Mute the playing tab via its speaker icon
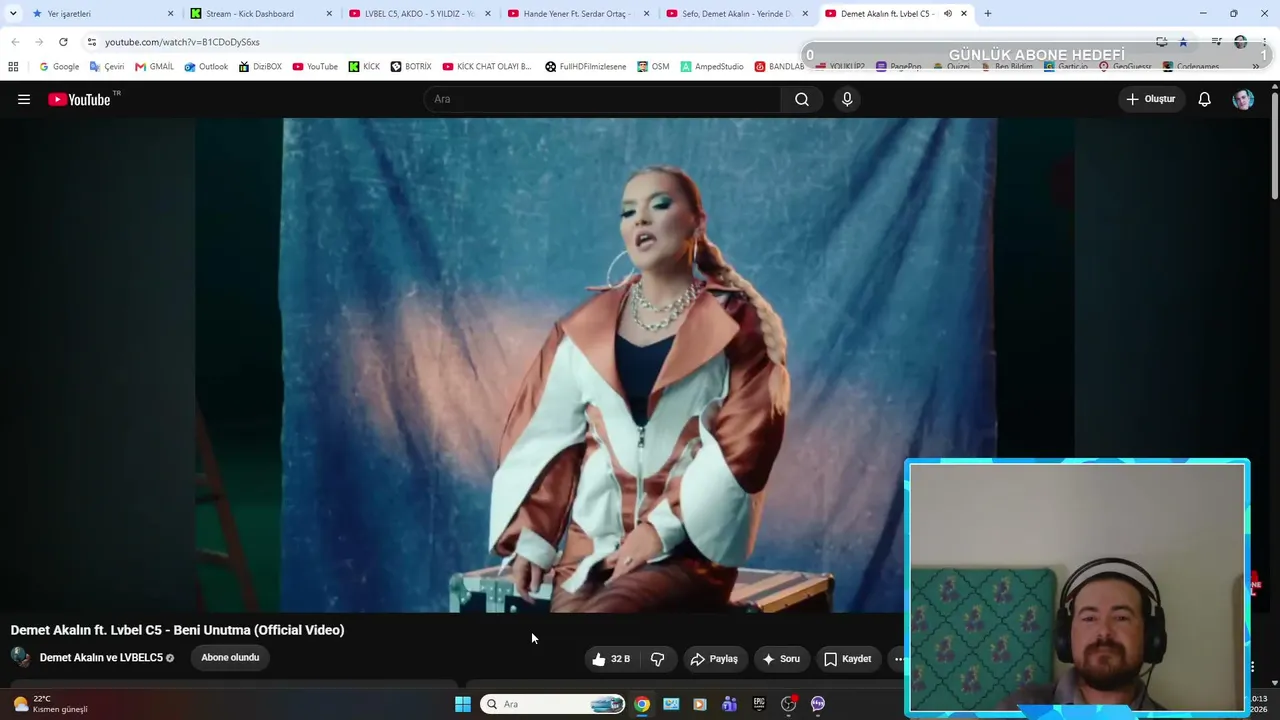This screenshot has height=720, width=1280. click(x=948, y=14)
